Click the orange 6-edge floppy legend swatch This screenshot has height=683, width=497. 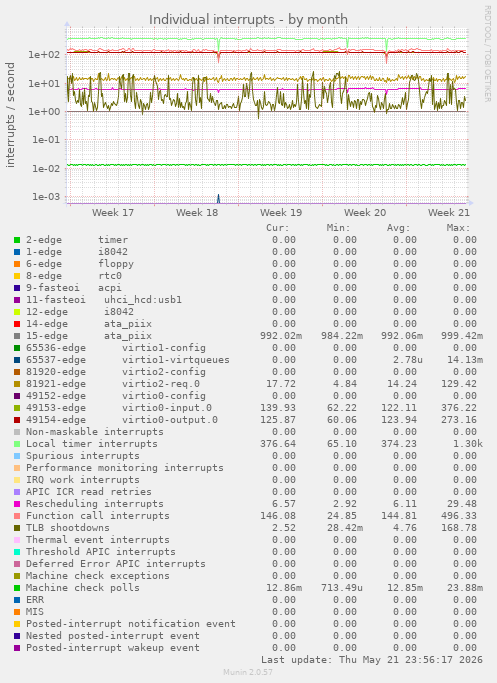[x=17, y=264]
